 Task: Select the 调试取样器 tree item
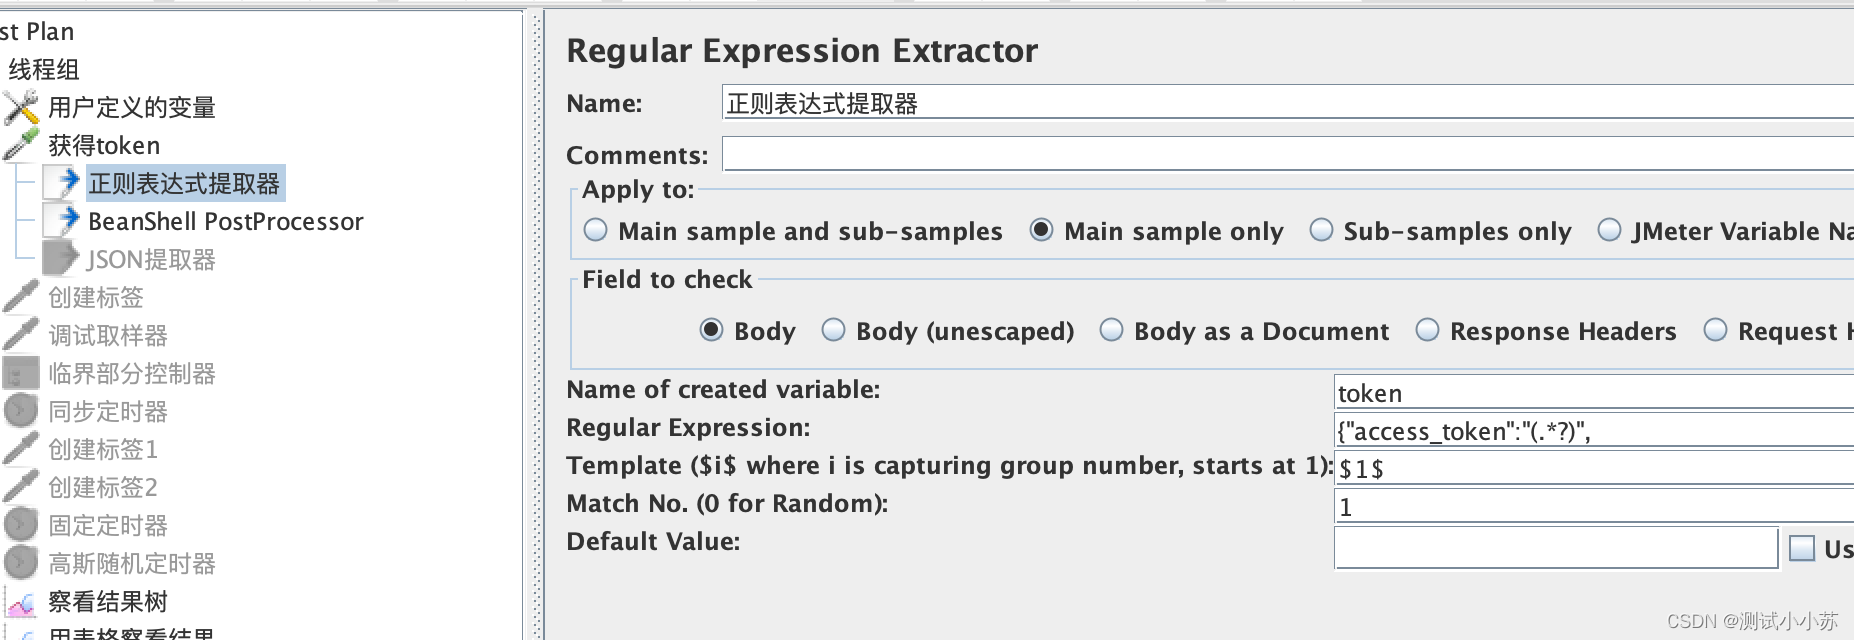pyautogui.click(x=105, y=335)
